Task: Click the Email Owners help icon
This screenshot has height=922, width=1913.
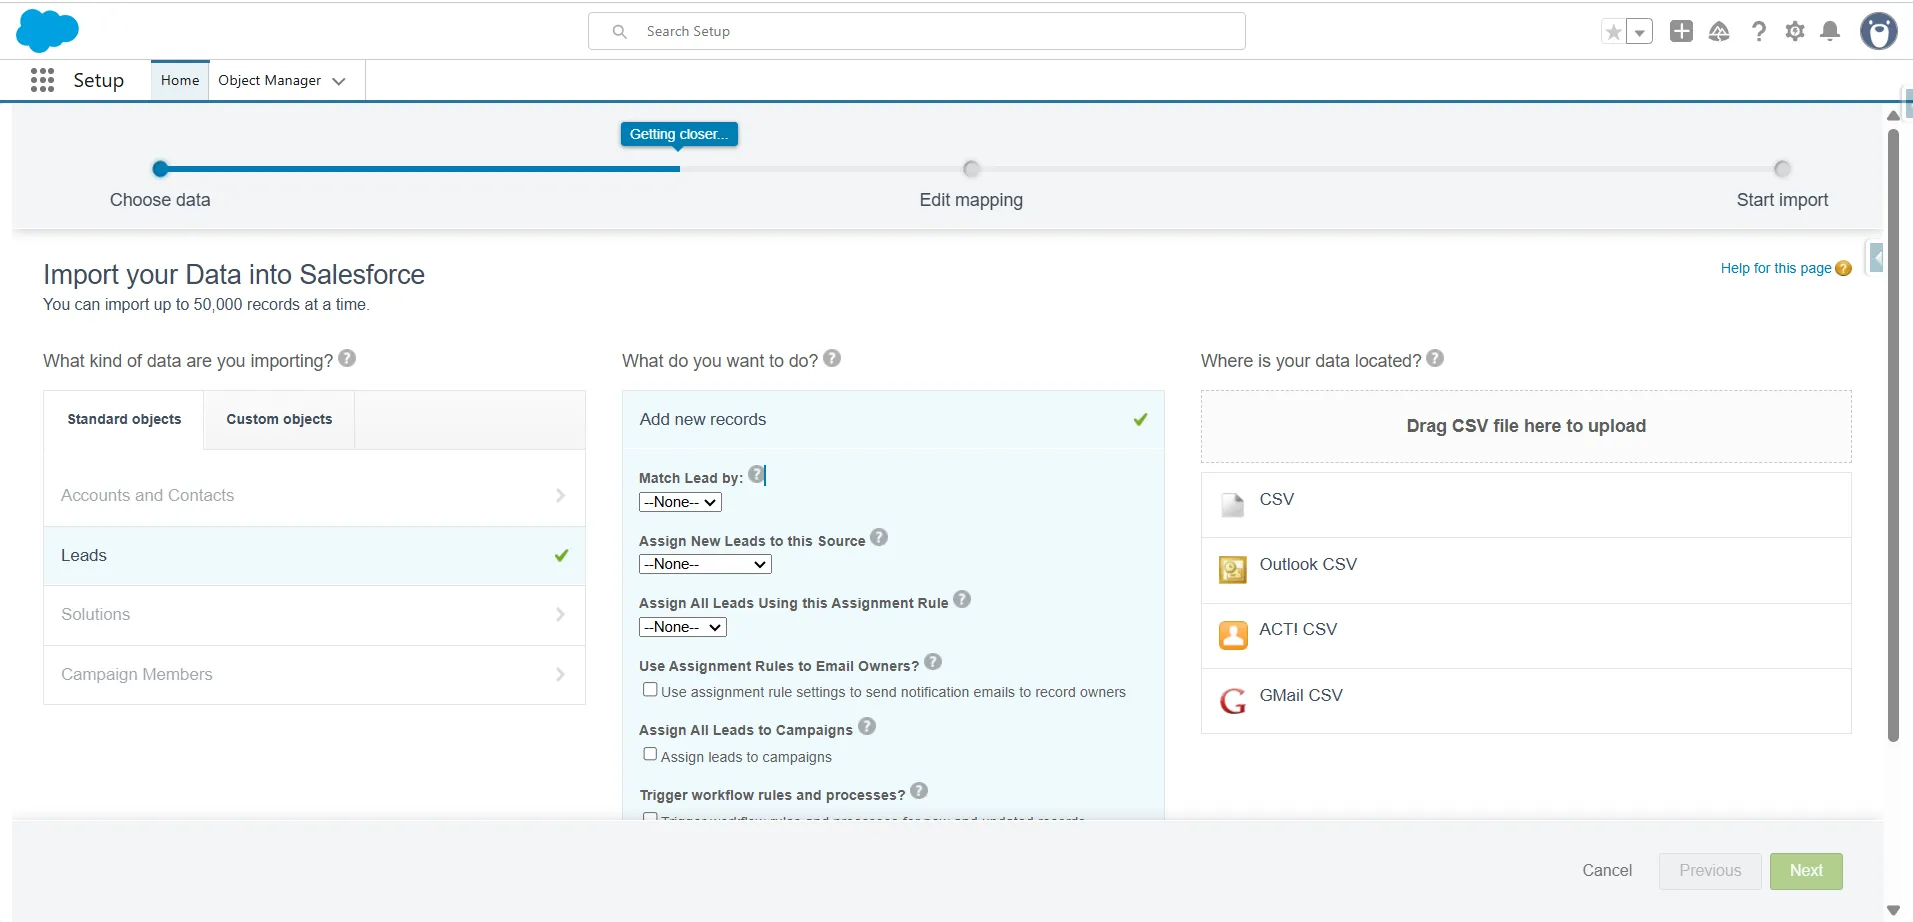Action: (x=933, y=662)
